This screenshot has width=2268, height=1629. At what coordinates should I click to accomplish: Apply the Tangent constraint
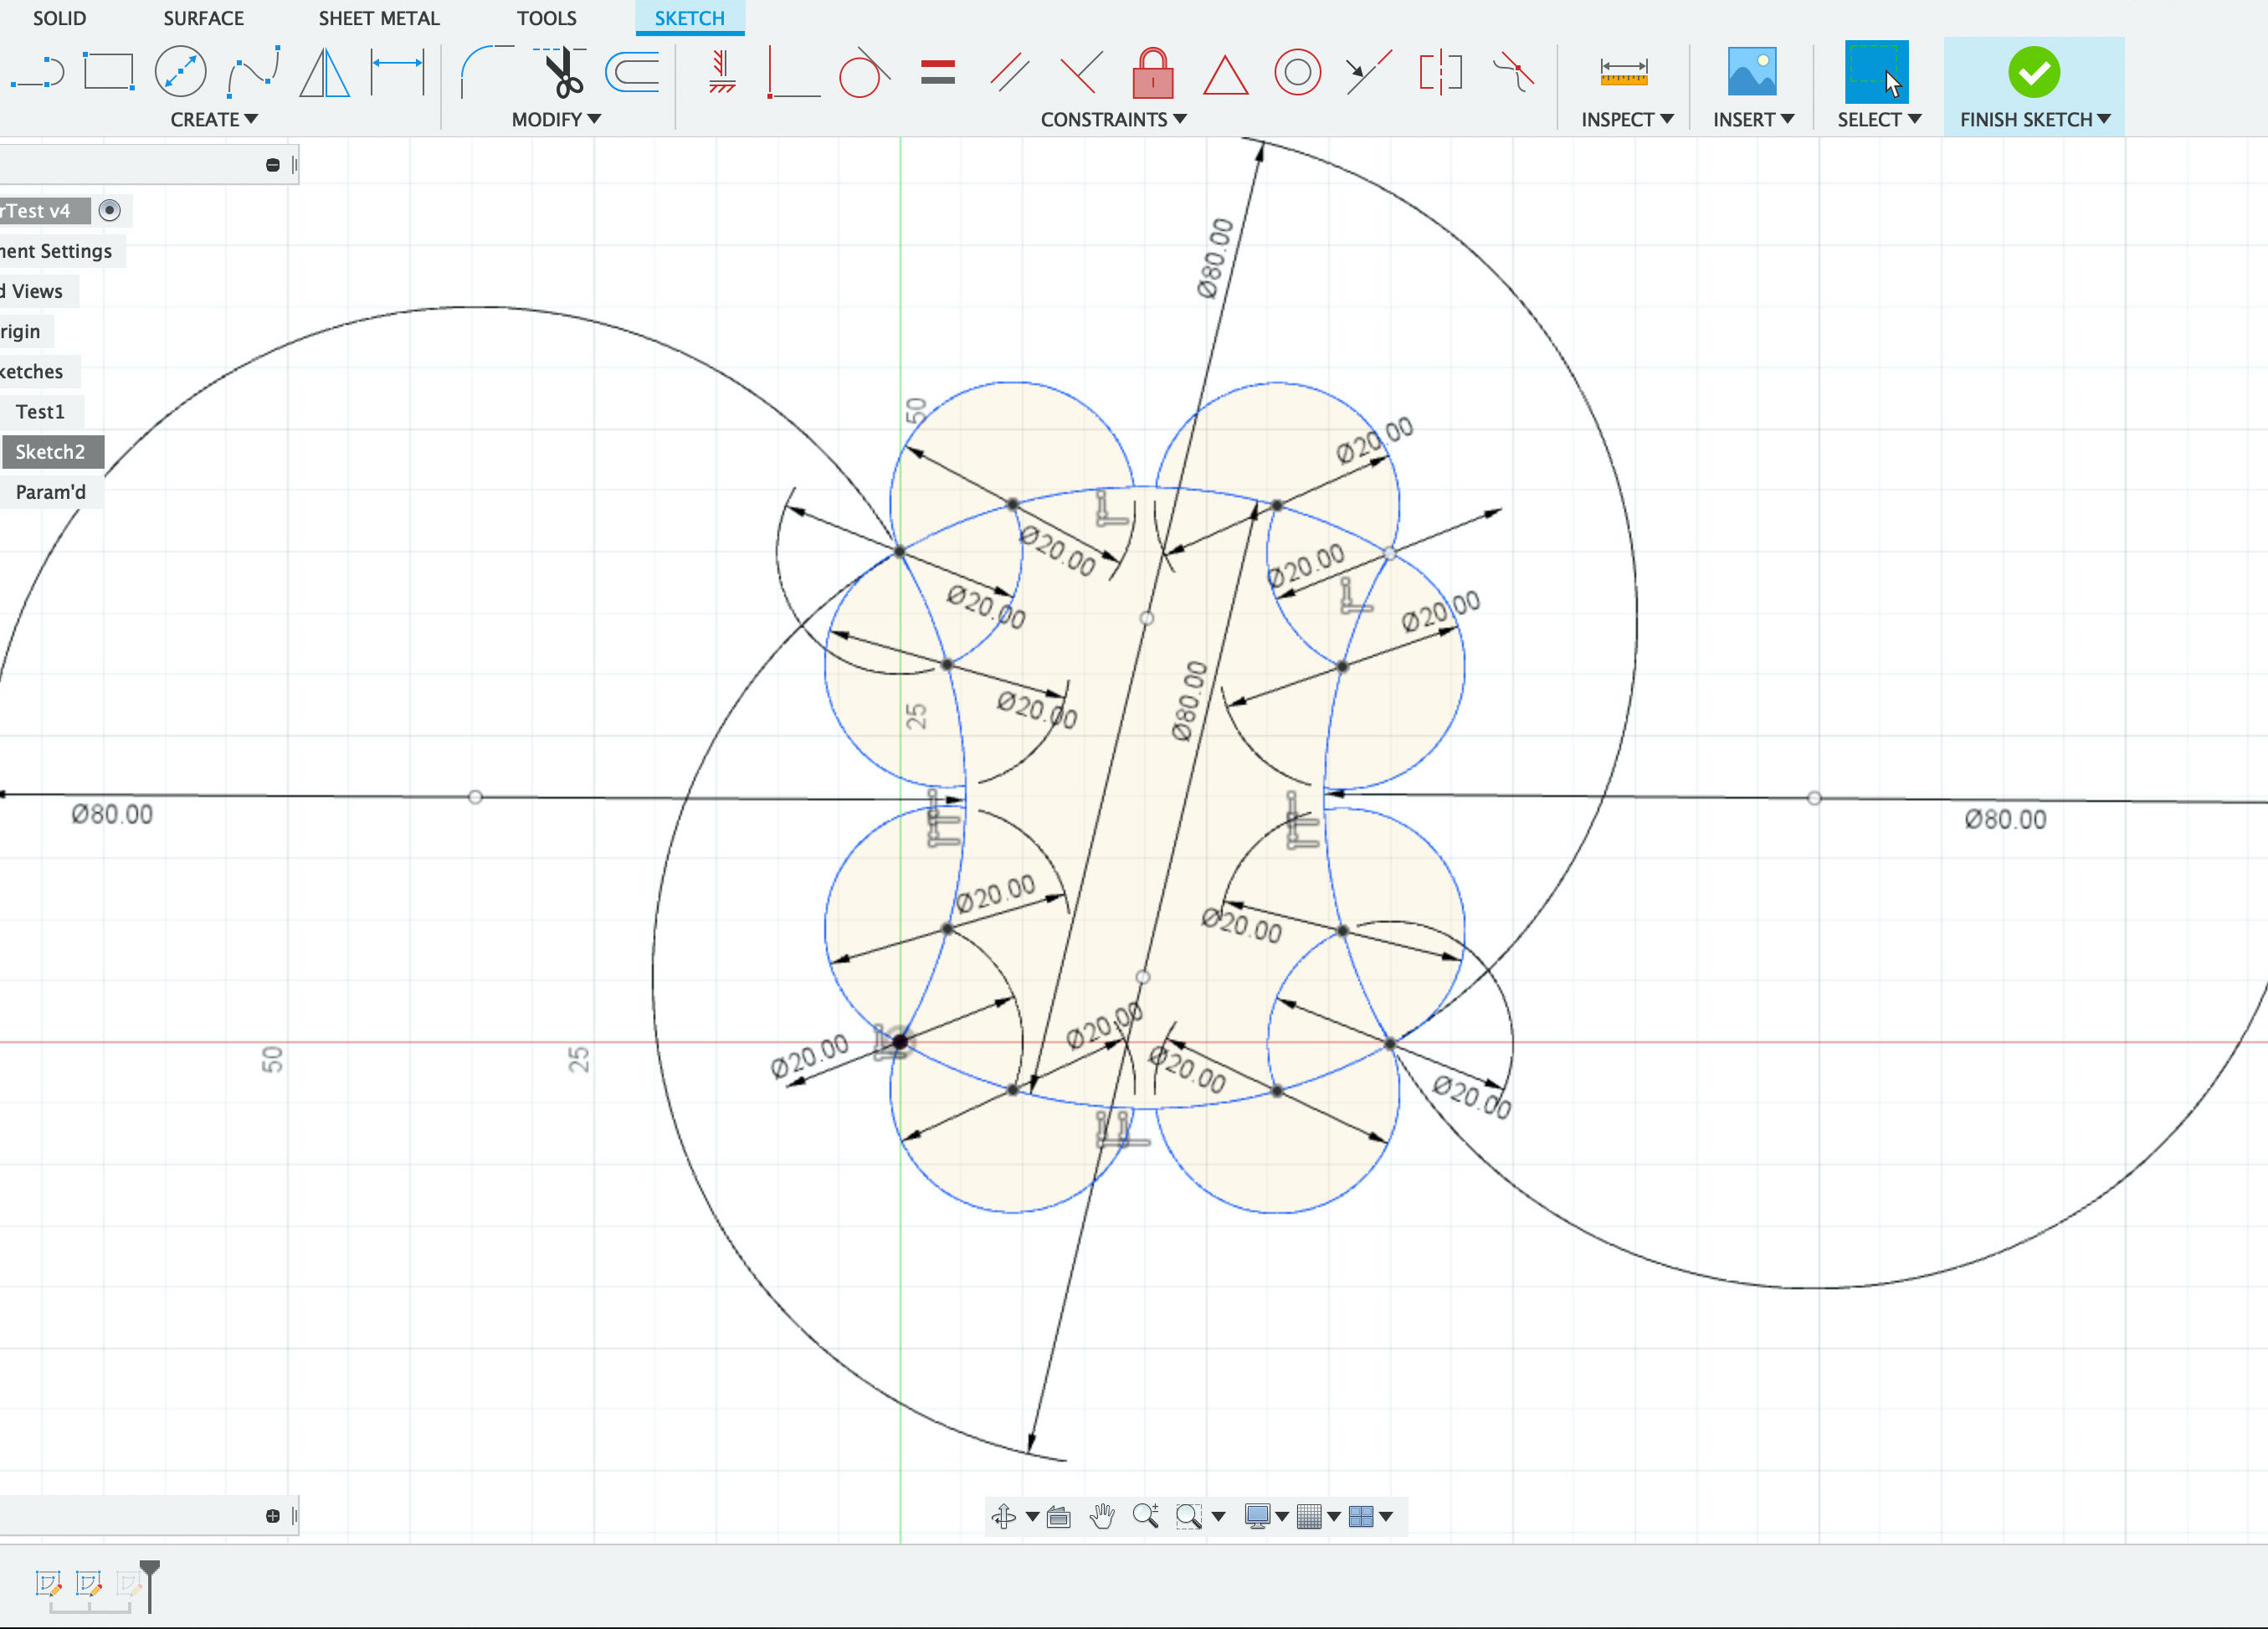(x=864, y=73)
